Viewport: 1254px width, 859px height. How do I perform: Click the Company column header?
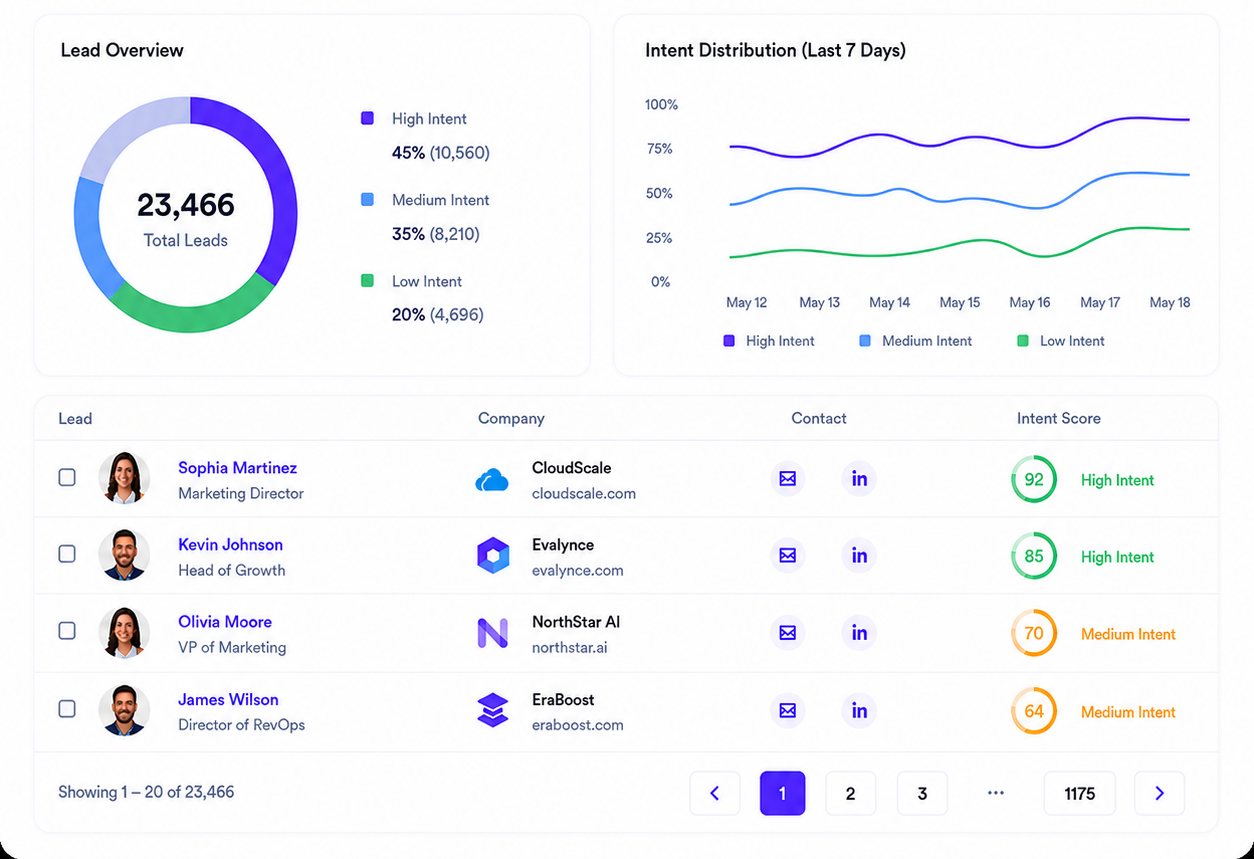tap(511, 419)
